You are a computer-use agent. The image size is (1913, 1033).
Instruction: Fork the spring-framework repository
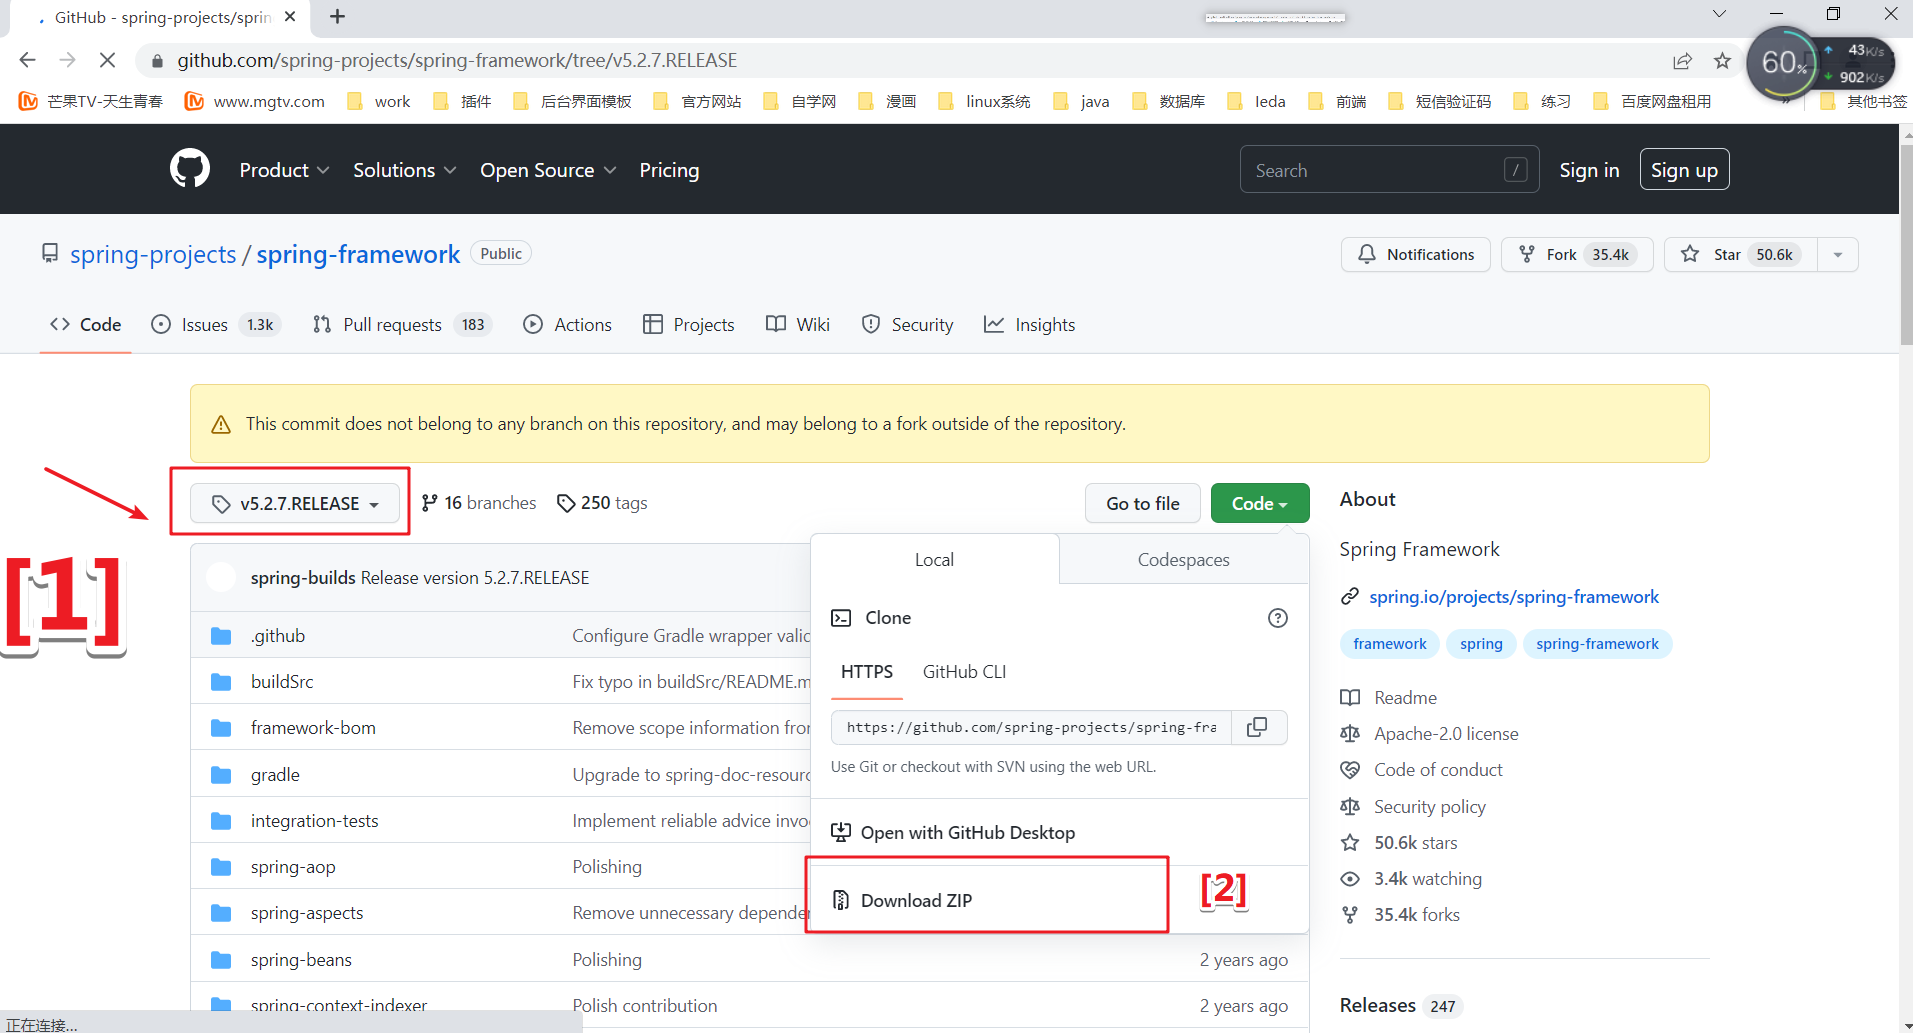coord(1576,254)
